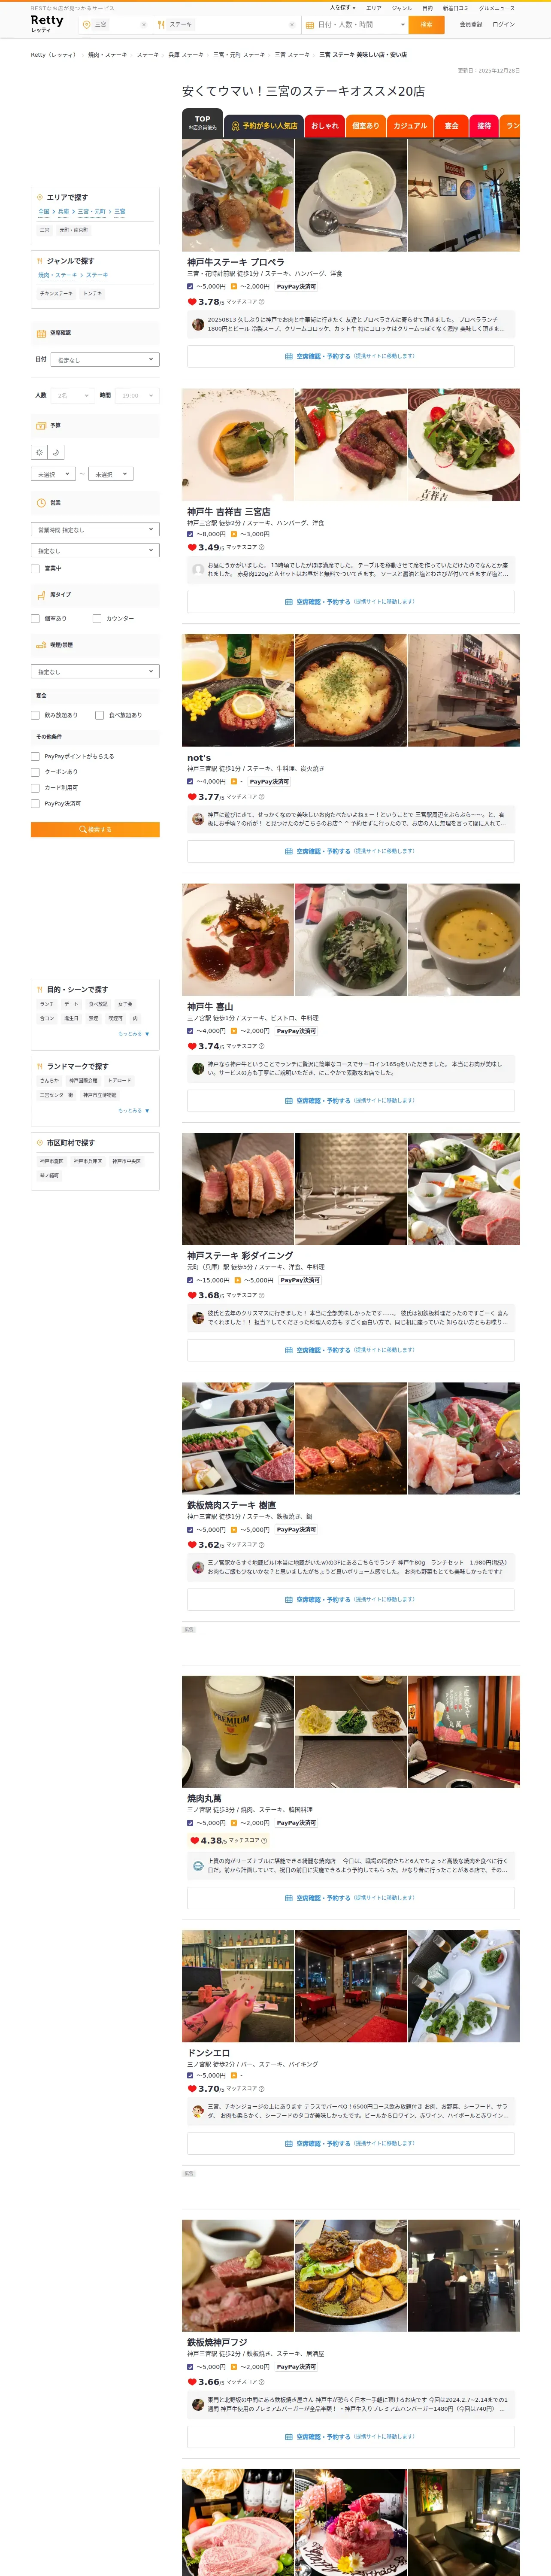
Task: Click the match score help icon for 神戸牛ステーキ プロペラ
Action: point(262,301)
